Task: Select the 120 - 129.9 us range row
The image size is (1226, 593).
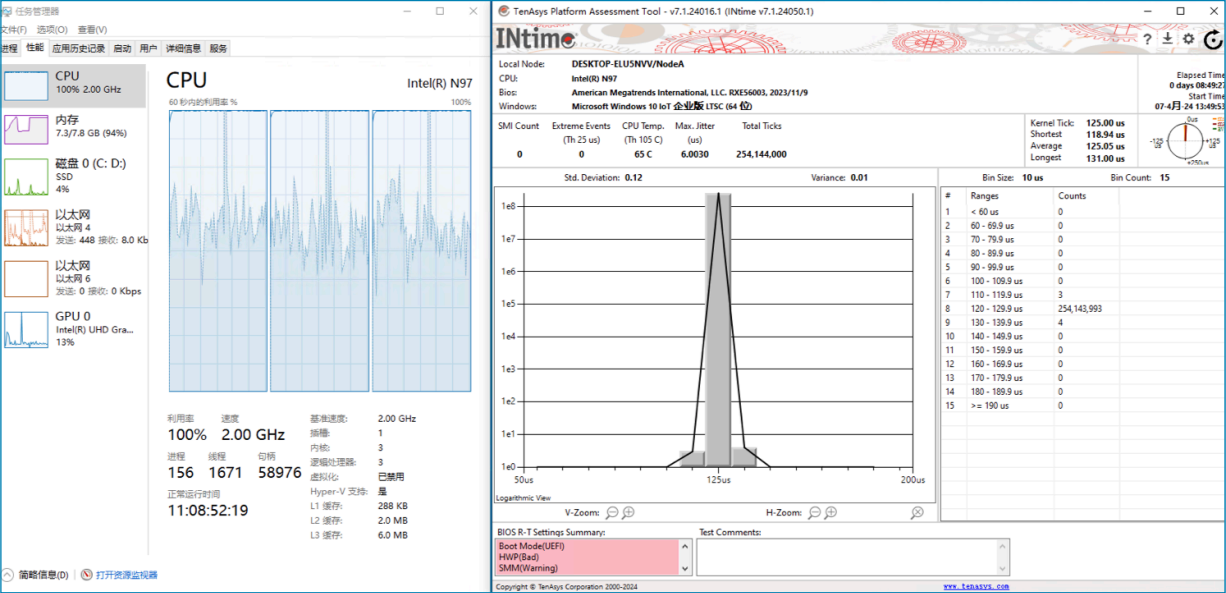Action: (x=1083, y=309)
